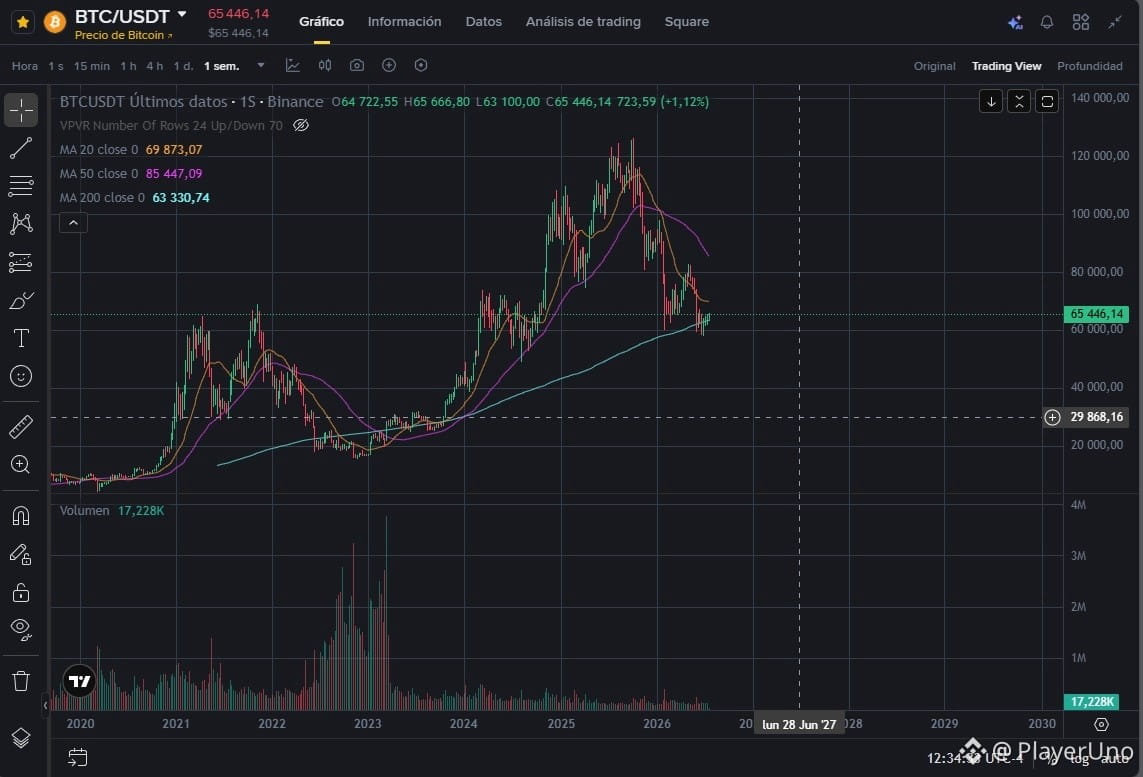The width and height of the screenshot is (1143, 777).
Task: Open the notifications bell
Action: 1047,23
